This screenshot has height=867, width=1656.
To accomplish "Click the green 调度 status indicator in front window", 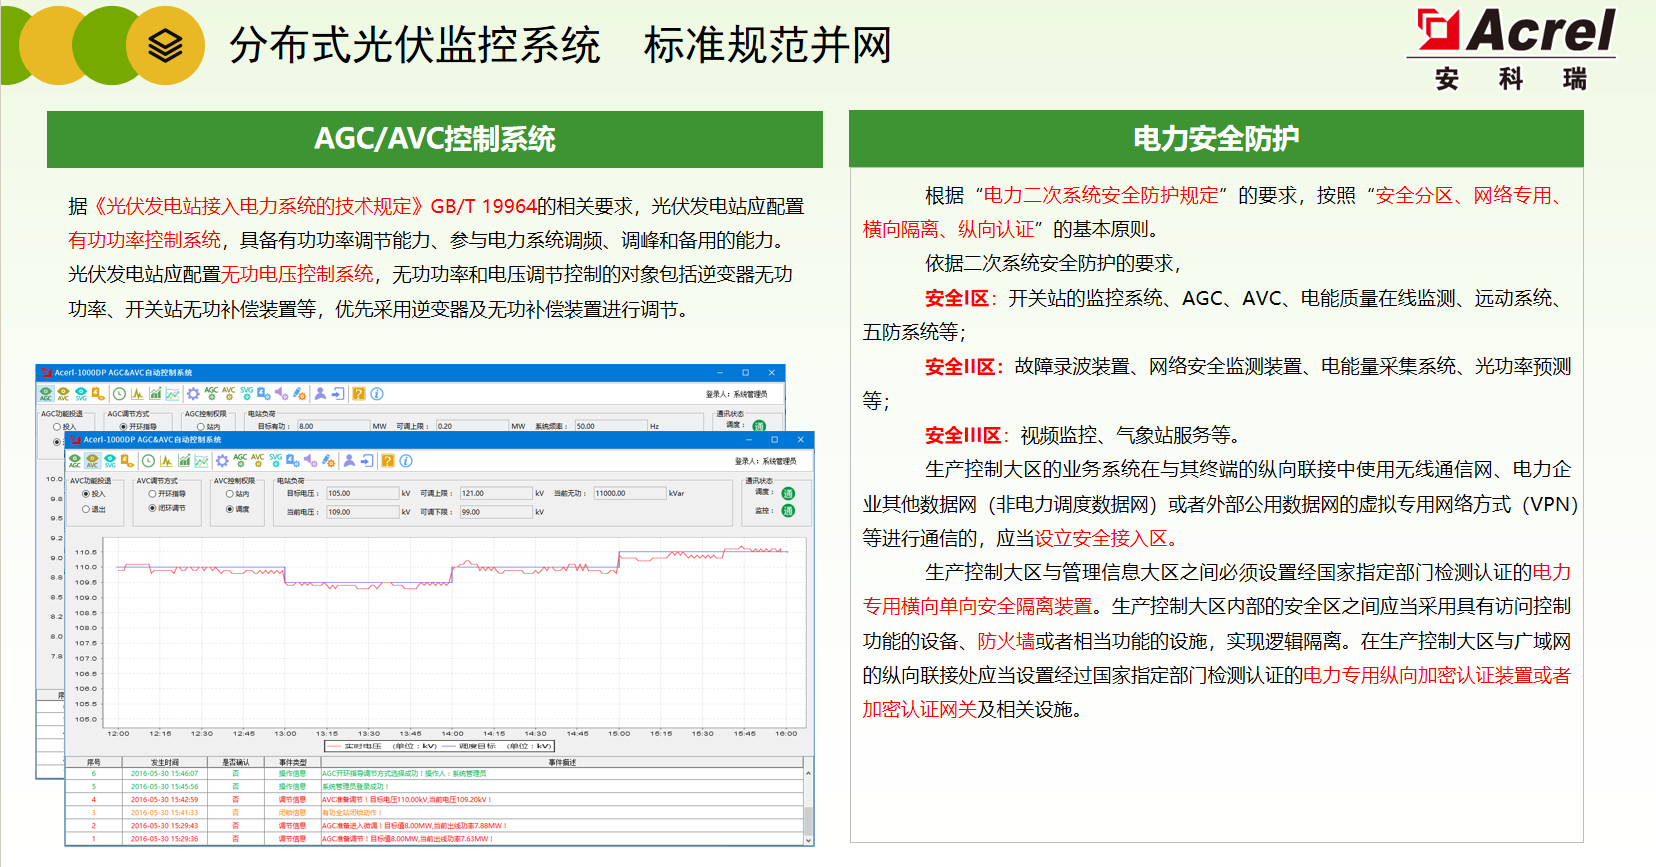I will [788, 493].
